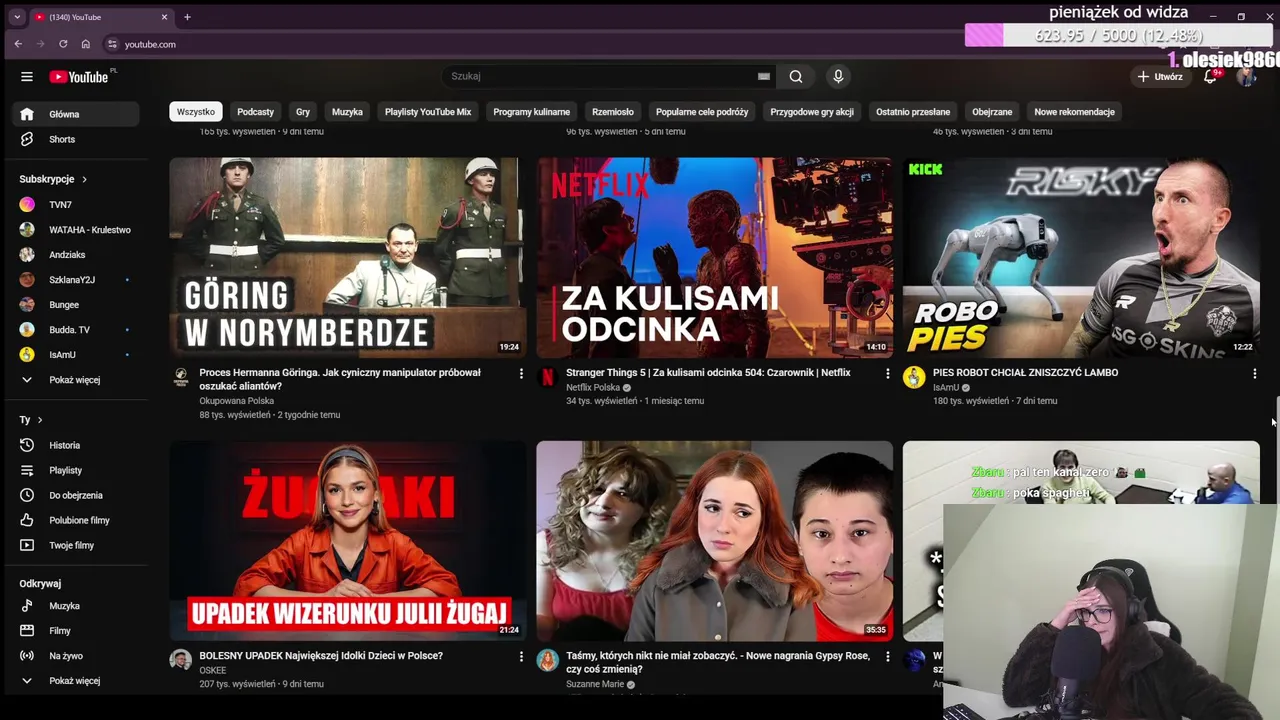Open options menu for Göring video
The height and width of the screenshot is (720, 1280).
pyautogui.click(x=521, y=373)
